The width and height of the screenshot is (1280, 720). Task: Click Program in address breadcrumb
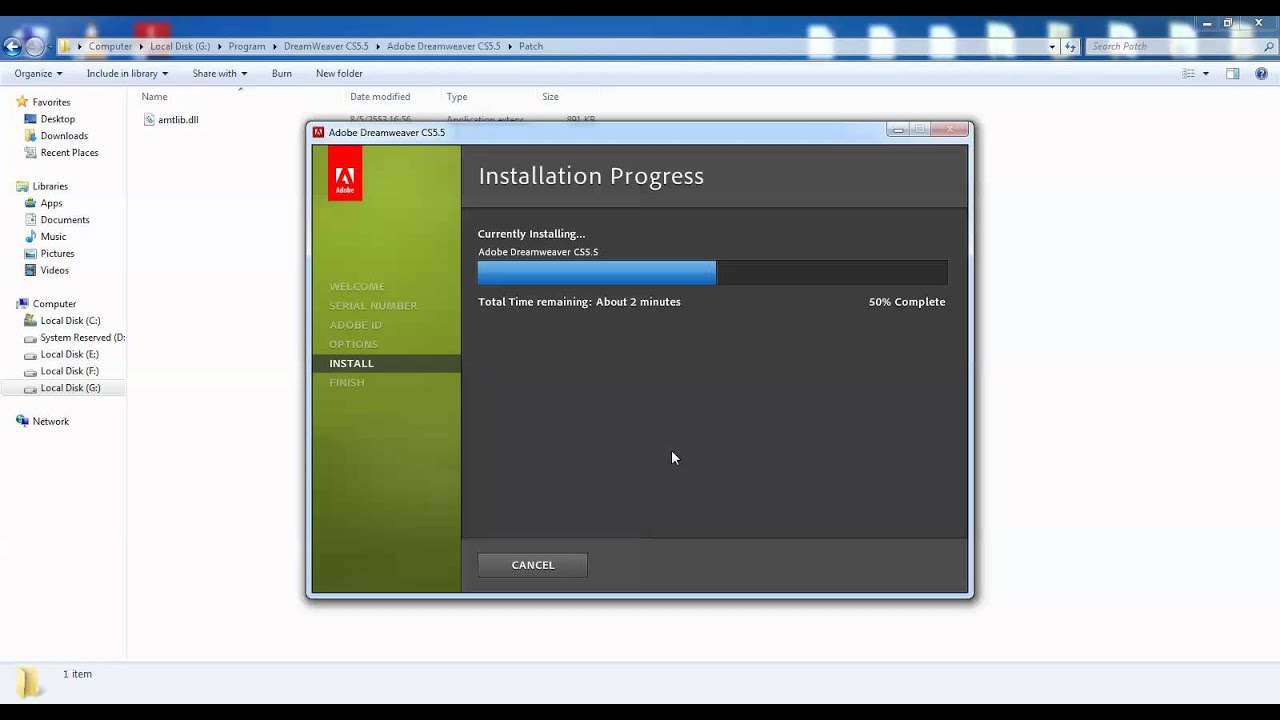[247, 46]
